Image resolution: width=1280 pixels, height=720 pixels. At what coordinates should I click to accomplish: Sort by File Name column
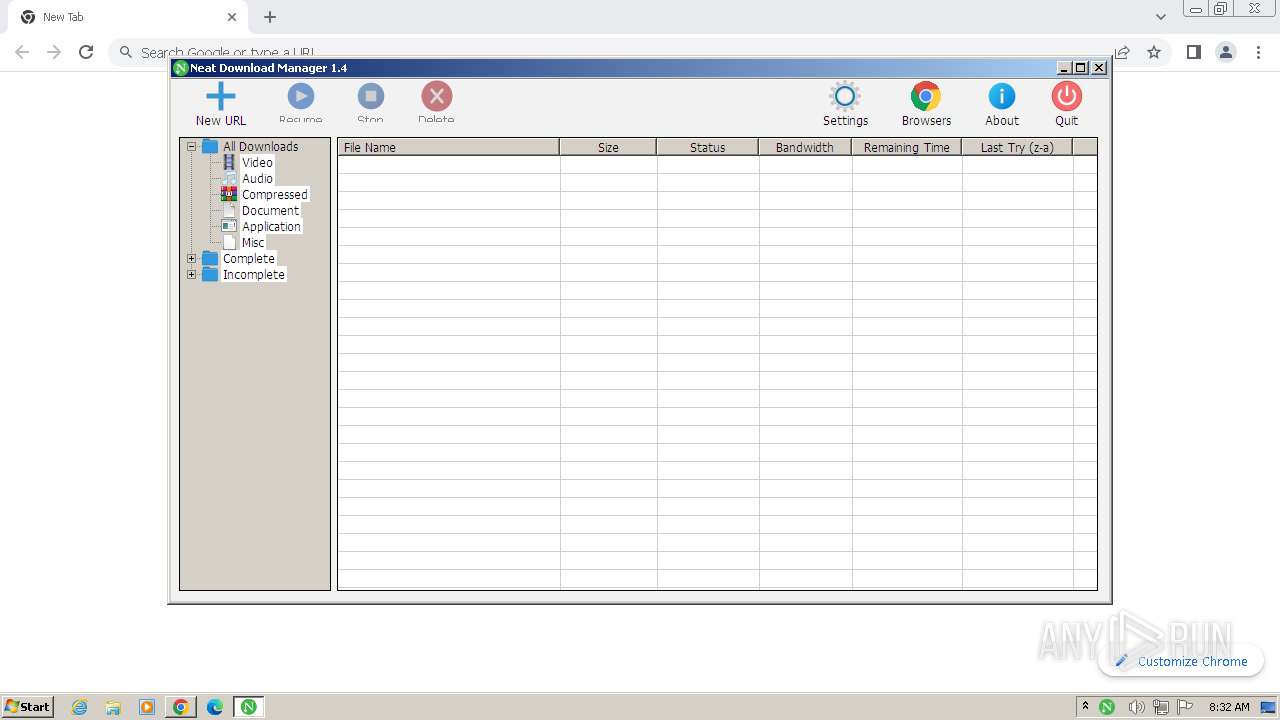[x=448, y=147]
